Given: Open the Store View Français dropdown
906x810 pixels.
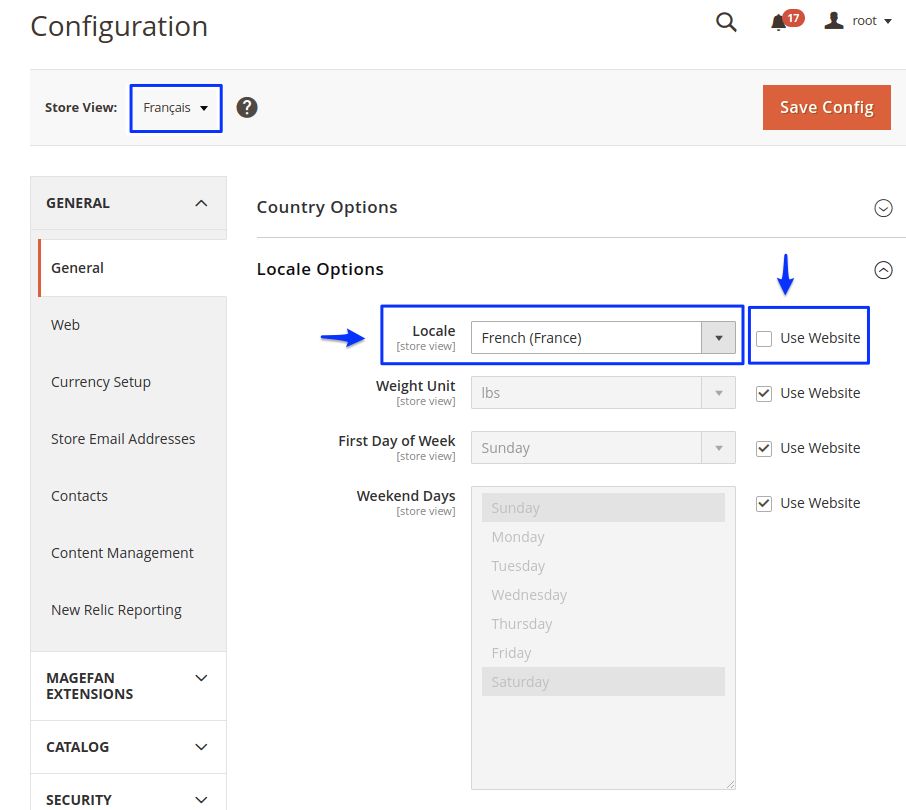Looking at the screenshot, I should (175, 107).
